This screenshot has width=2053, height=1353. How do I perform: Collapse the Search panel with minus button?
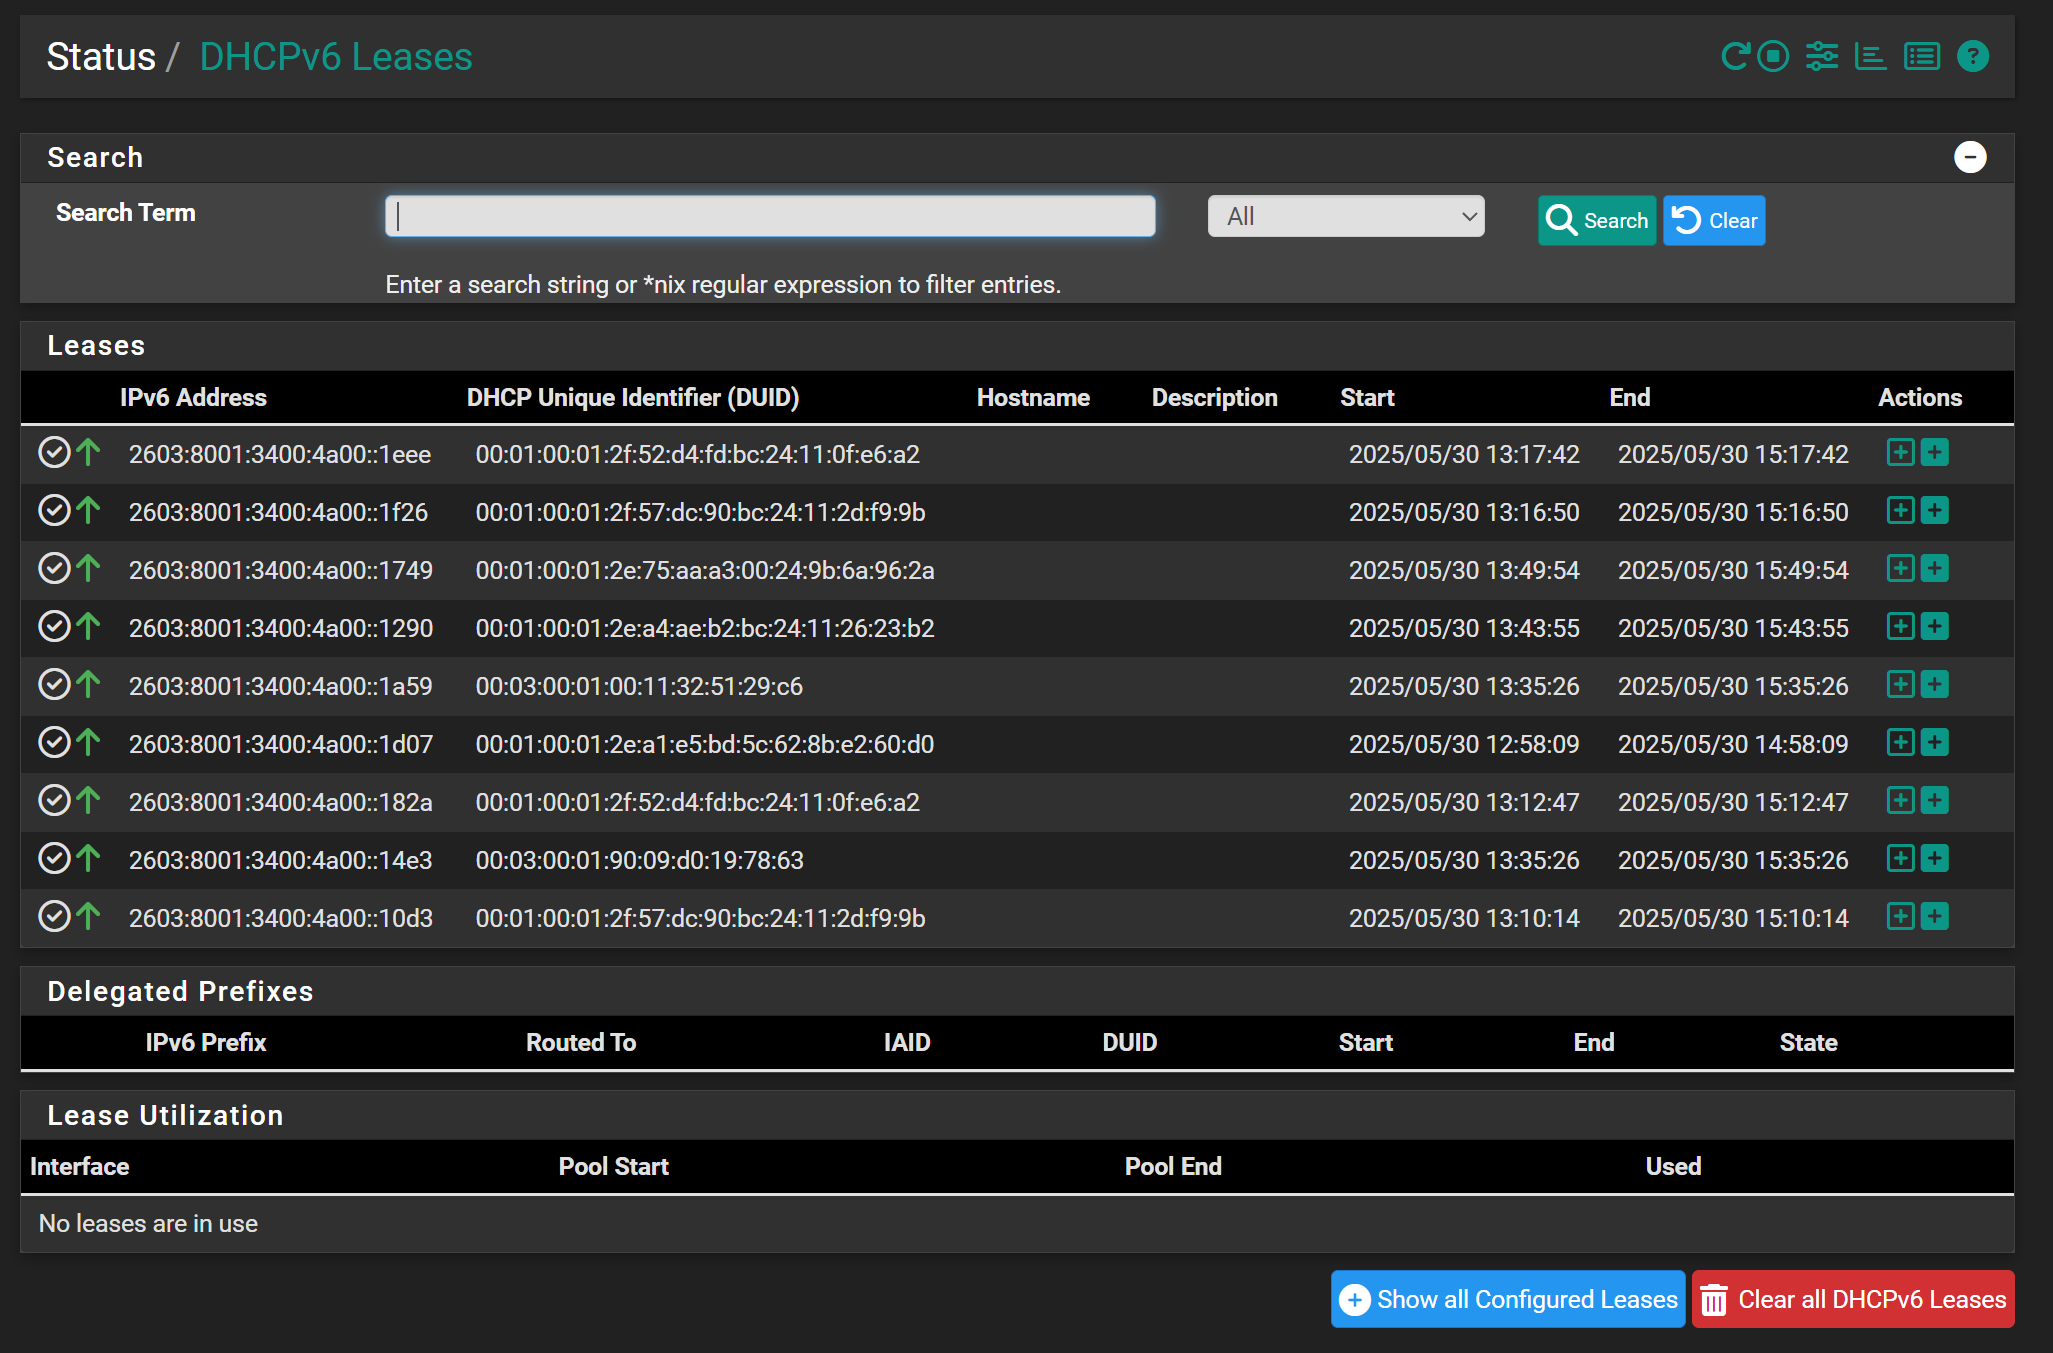(1970, 157)
